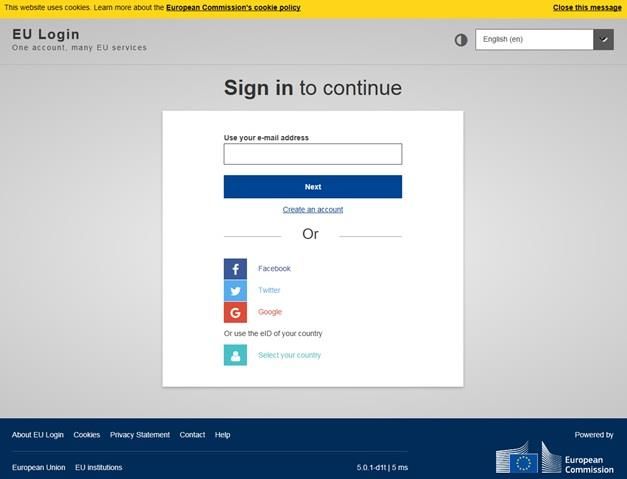Open the Create an account link
The image size is (627, 479).
point(313,210)
